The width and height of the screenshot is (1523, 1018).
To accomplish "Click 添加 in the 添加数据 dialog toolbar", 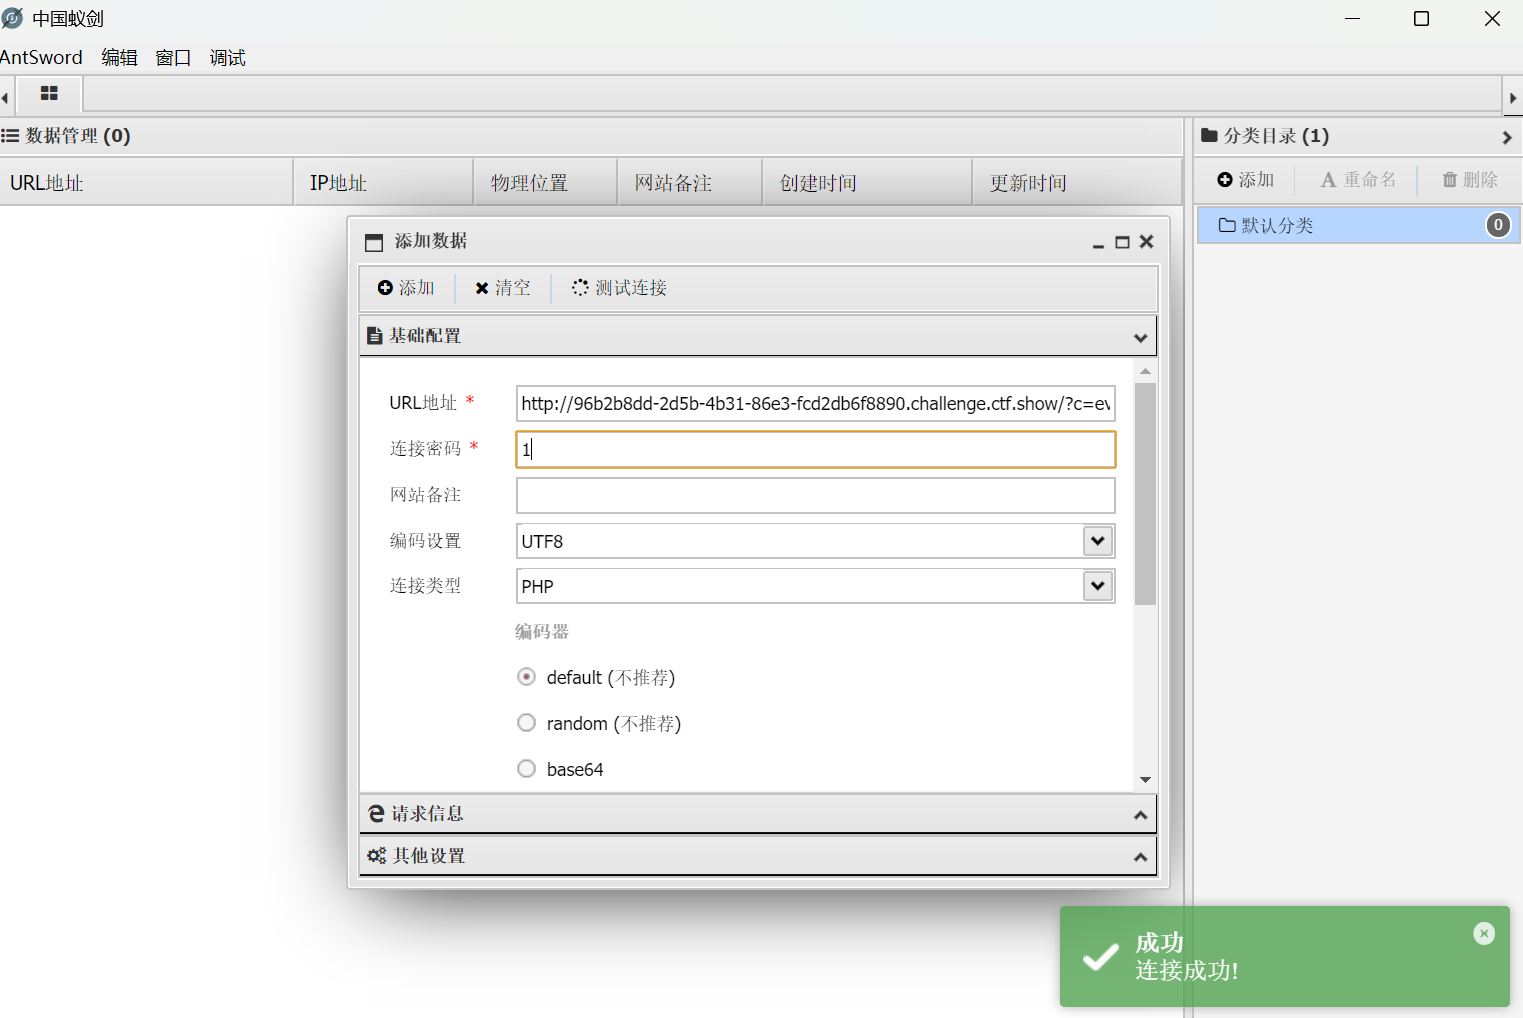I will [x=406, y=288].
